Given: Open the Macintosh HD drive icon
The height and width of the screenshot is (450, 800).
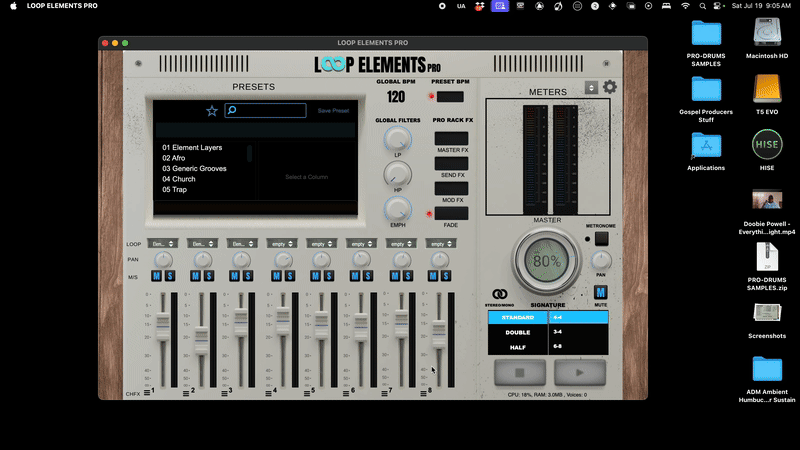Looking at the screenshot, I should [767, 33].
